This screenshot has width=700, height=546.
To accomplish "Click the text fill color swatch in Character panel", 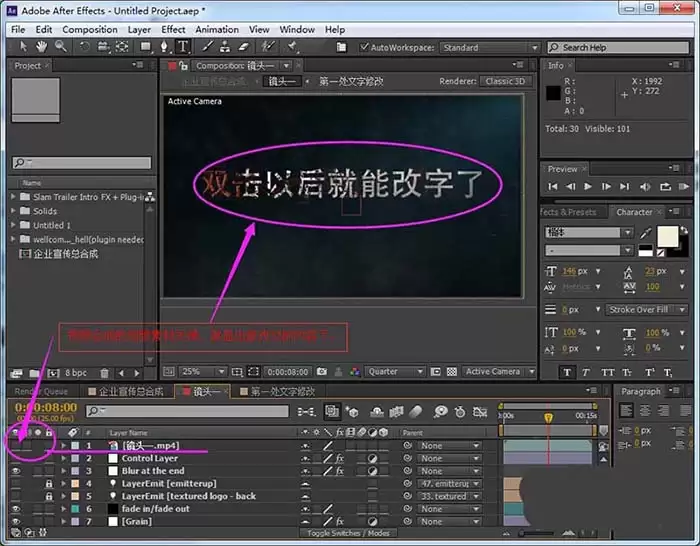I will tap(667, 236).
